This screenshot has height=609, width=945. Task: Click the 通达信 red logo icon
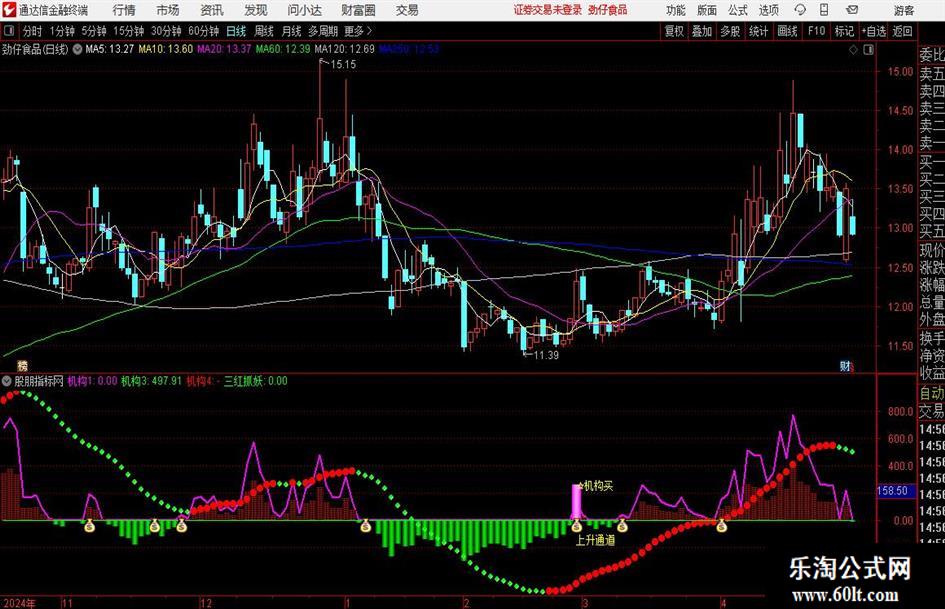click(x=9, y=10)
